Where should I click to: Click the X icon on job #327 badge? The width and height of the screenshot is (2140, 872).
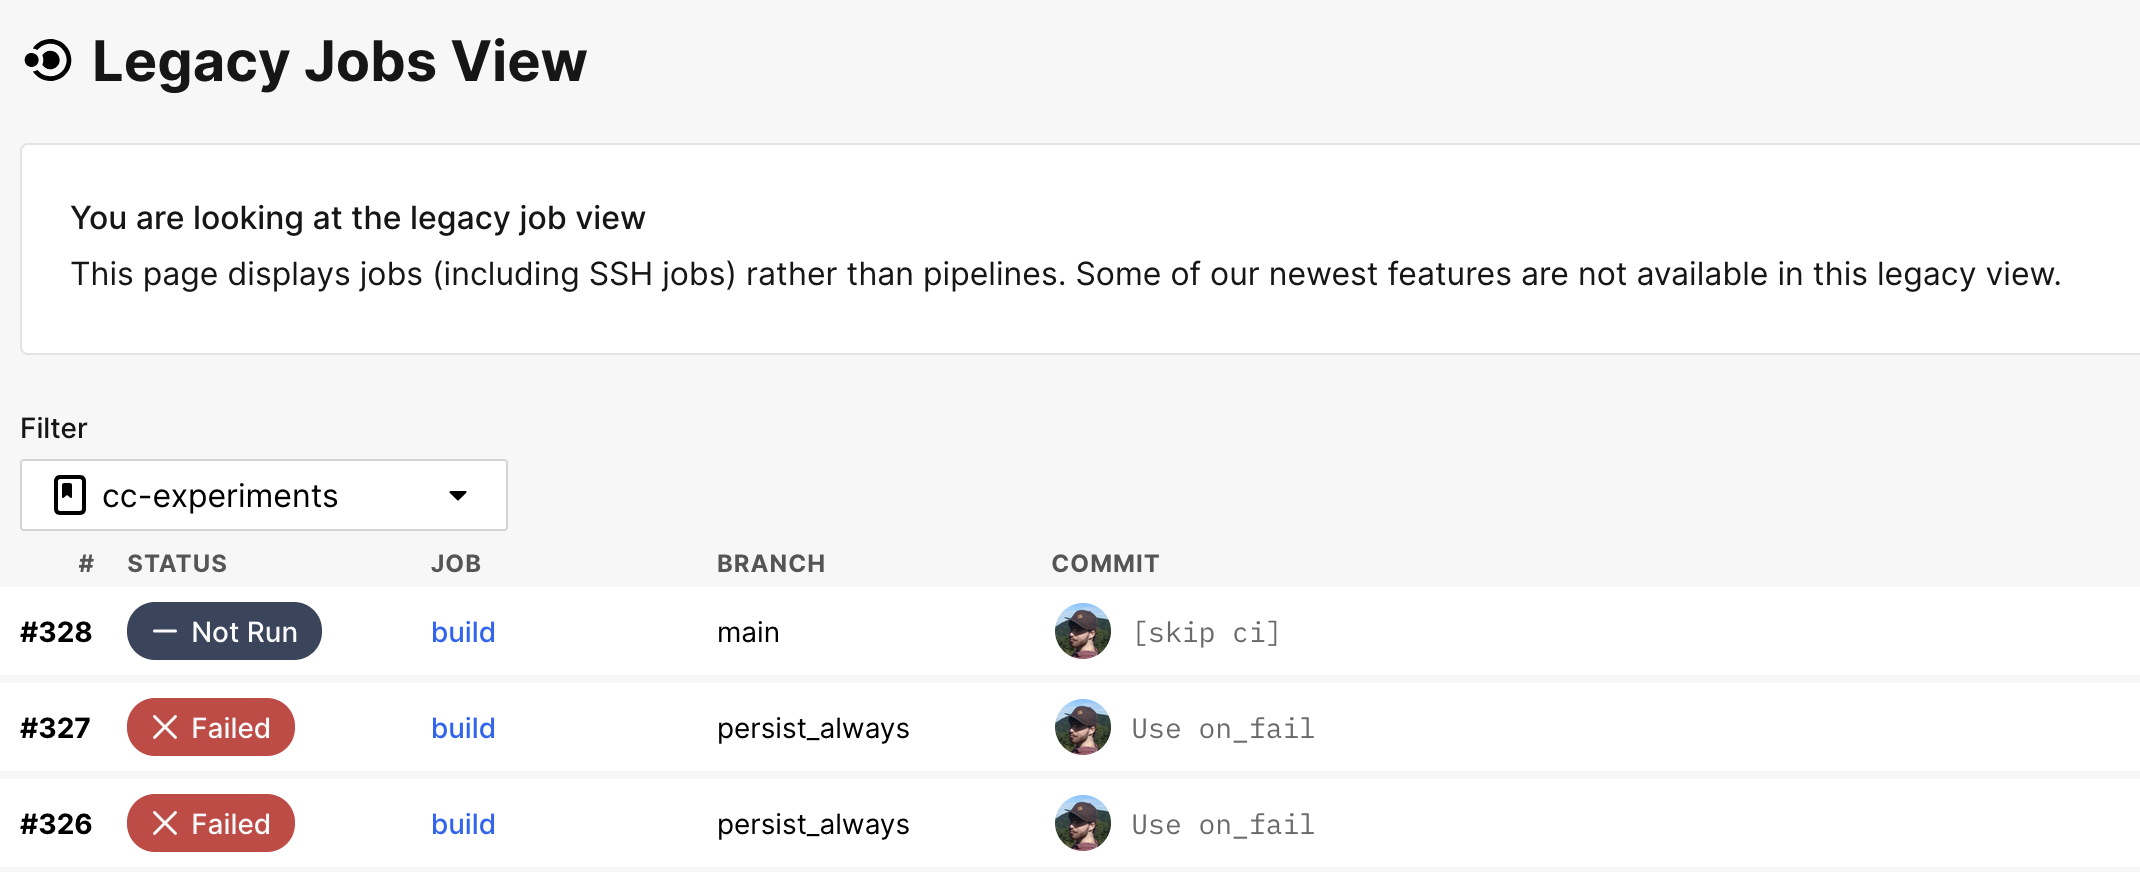(x=165, y=728)
